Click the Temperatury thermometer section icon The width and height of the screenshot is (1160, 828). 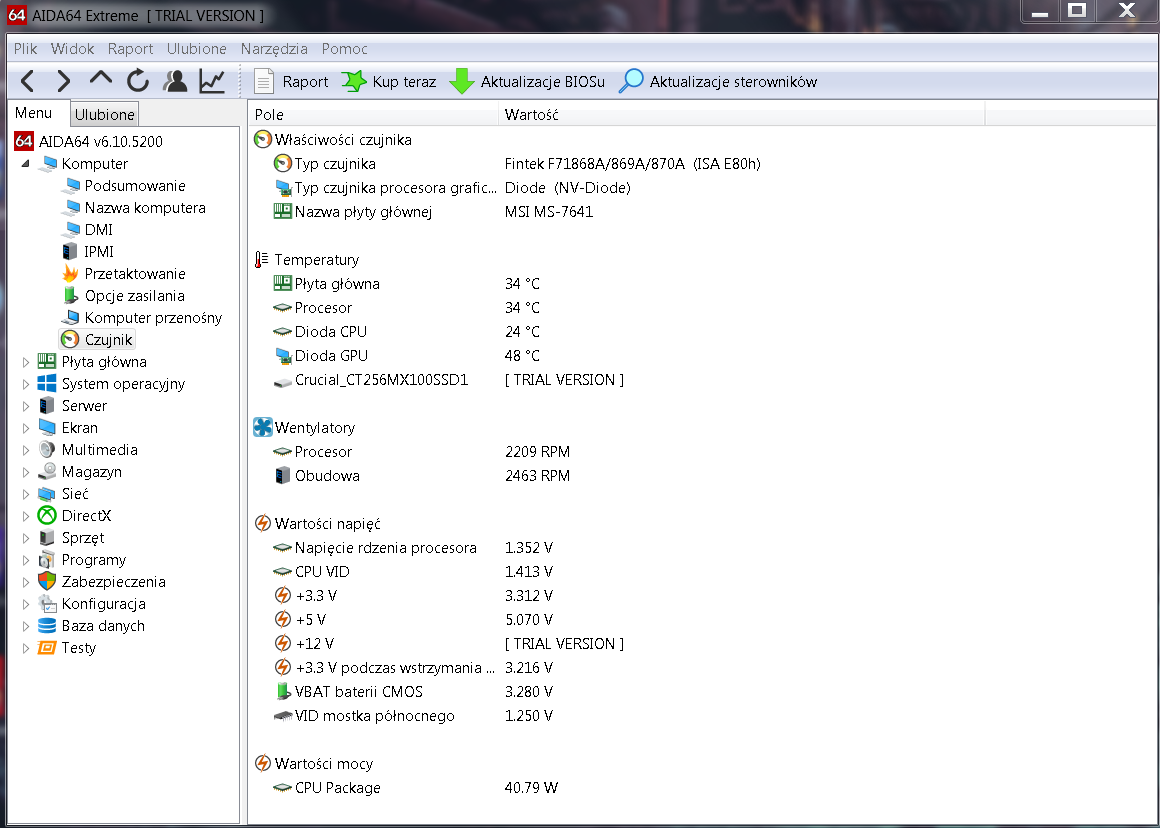(x=261, y=260)
